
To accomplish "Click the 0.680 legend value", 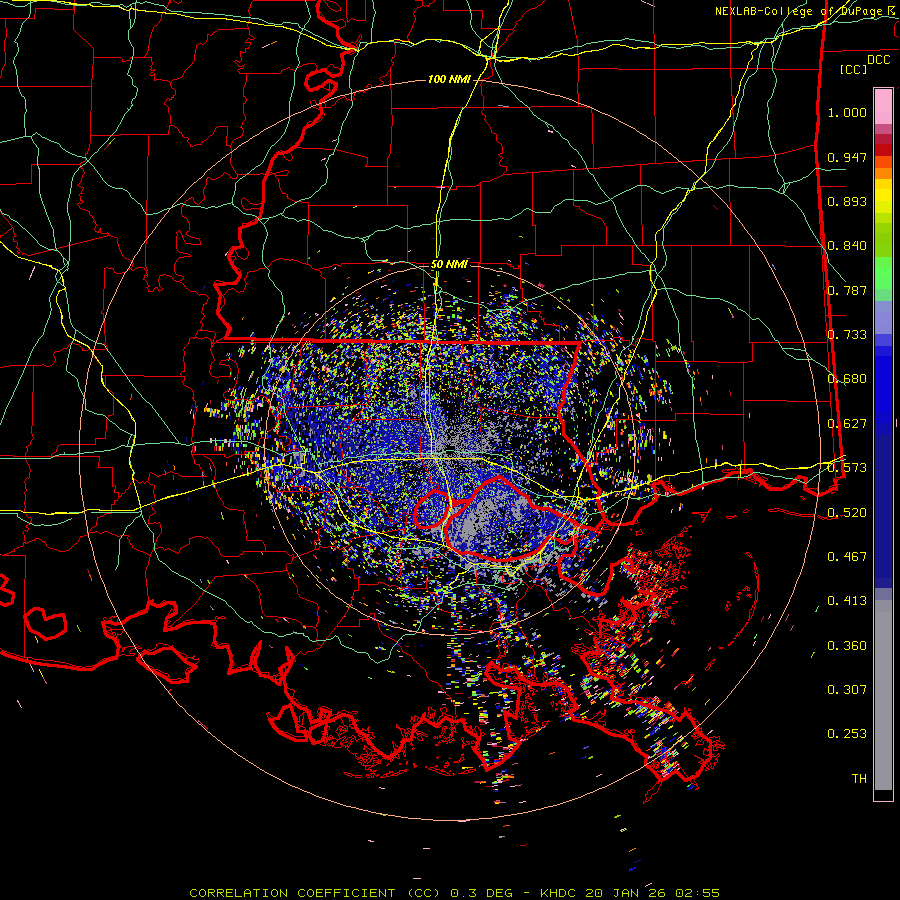I will (x=847, y=379).
